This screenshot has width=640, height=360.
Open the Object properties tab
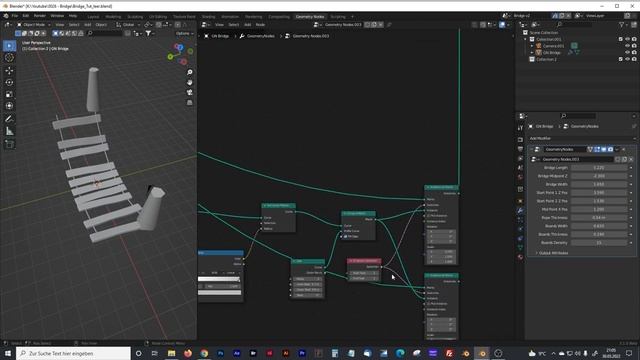(x=520, y=201)
